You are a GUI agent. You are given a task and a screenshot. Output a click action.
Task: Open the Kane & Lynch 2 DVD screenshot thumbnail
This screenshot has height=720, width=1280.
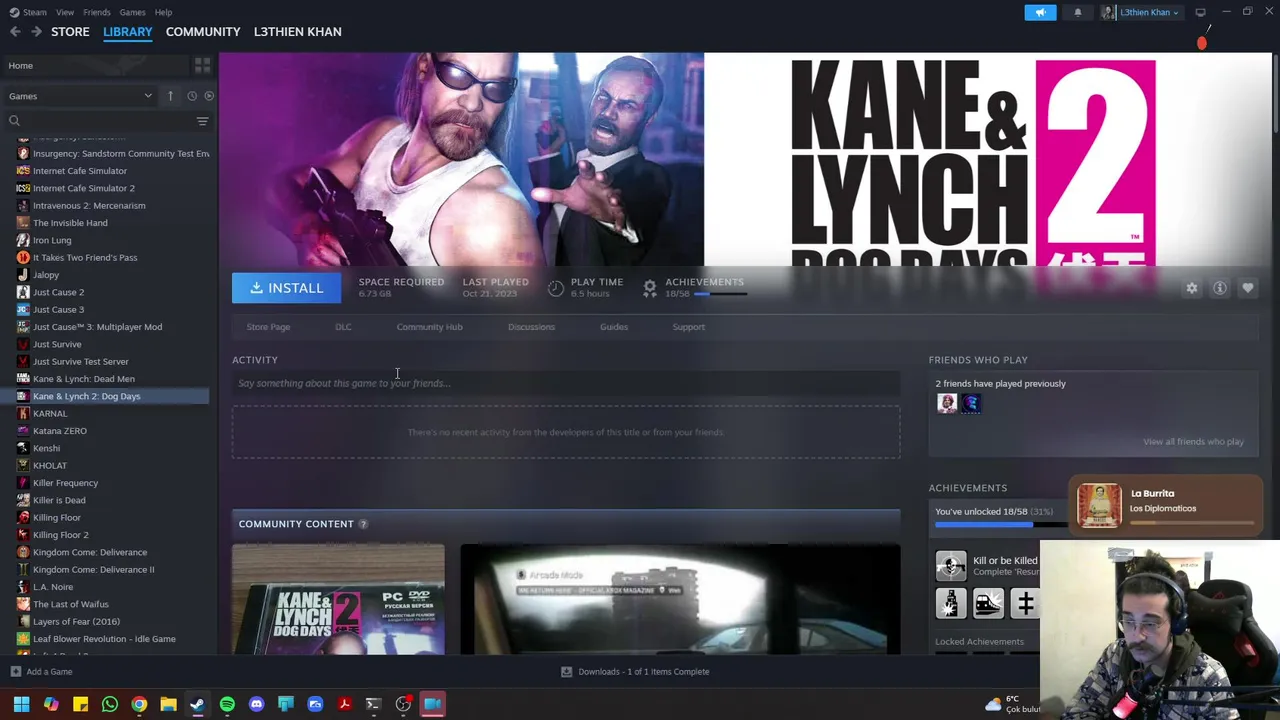pos(338,599)
